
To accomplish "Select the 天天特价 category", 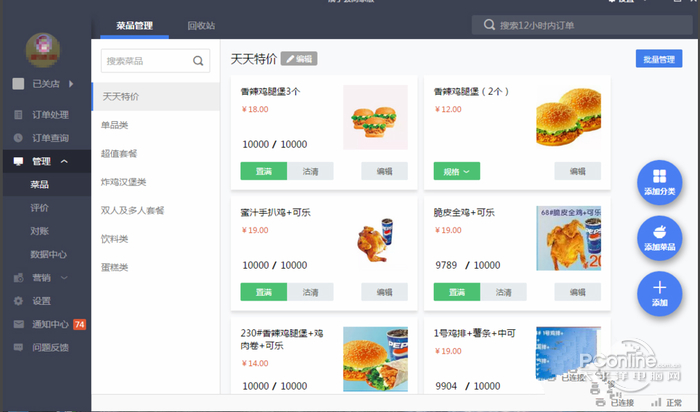I will (155, 96).
